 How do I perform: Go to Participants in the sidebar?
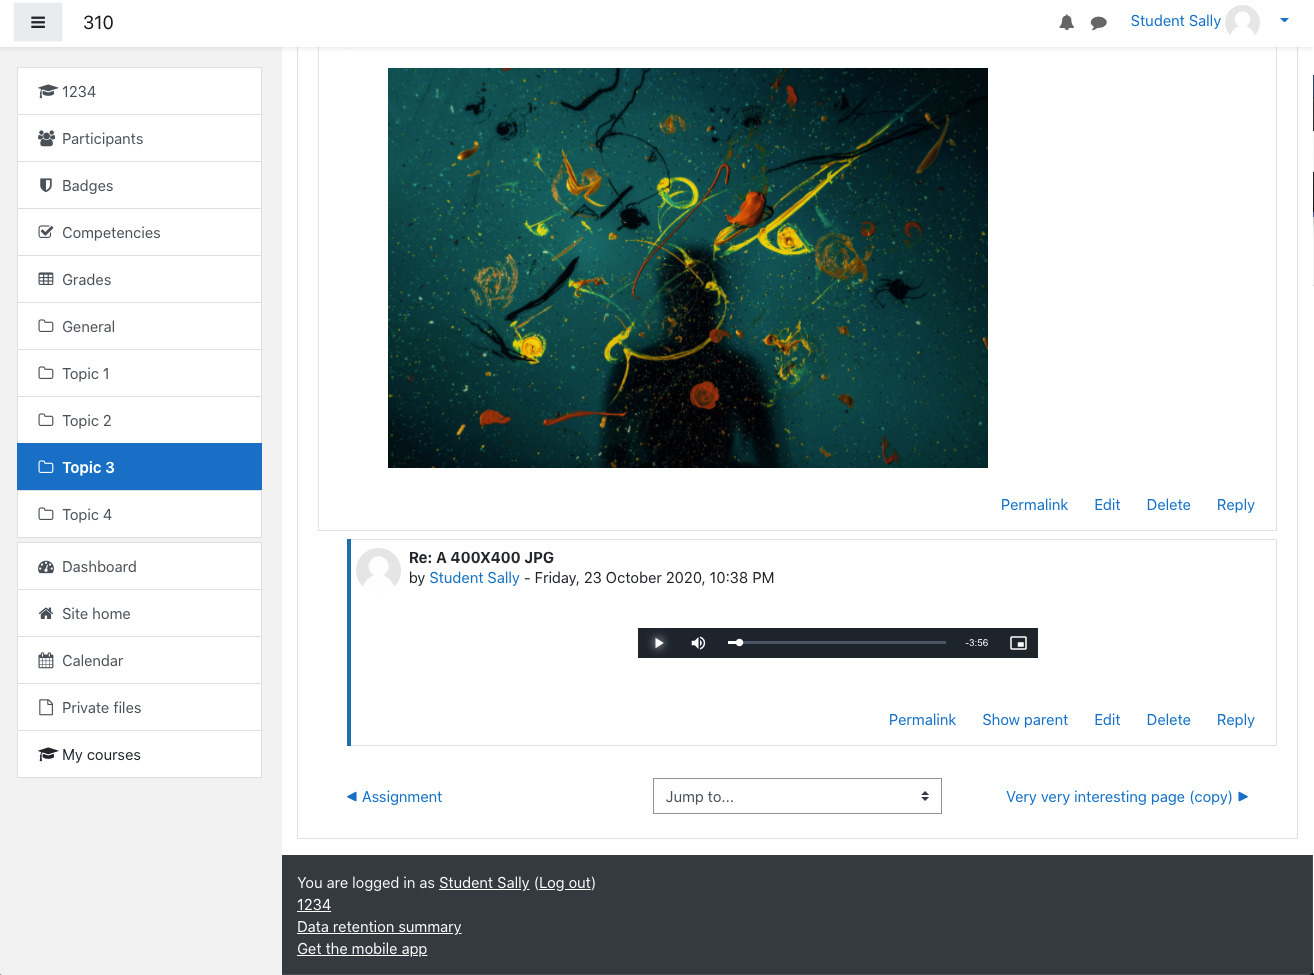[140, 138]
